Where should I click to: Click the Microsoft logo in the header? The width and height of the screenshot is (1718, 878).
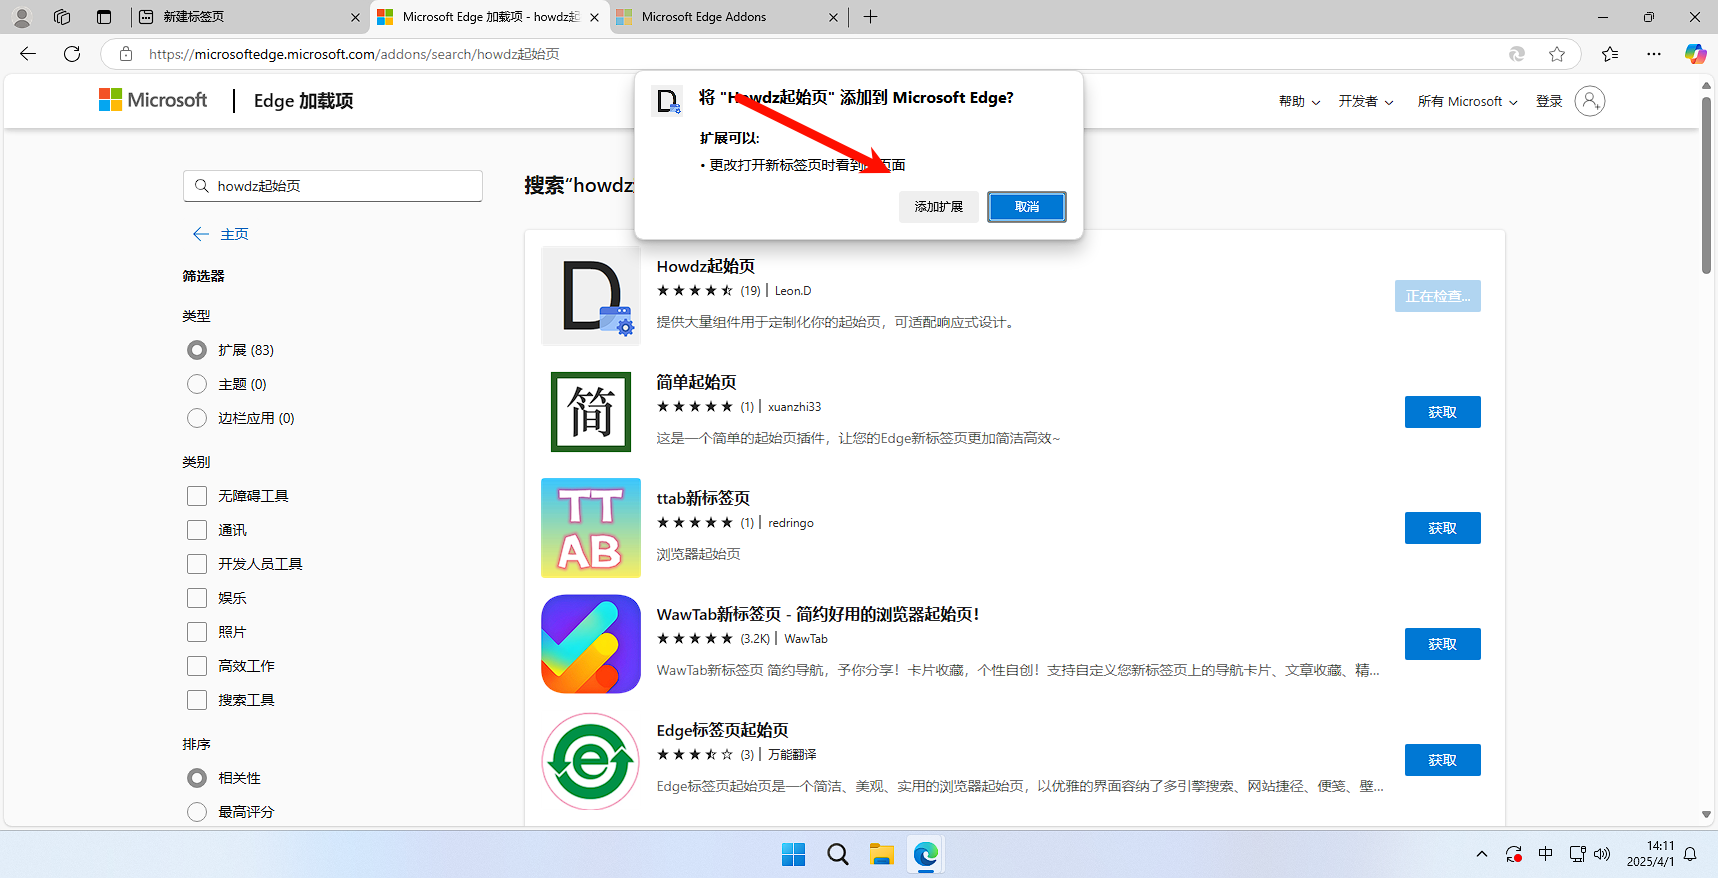[153, 100]
